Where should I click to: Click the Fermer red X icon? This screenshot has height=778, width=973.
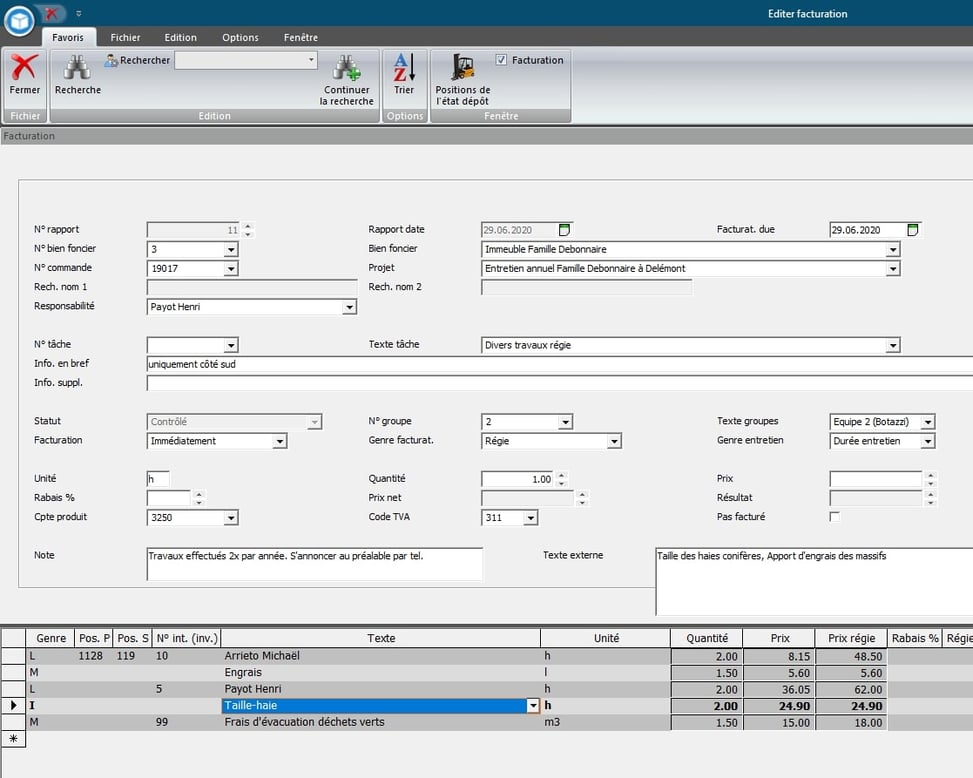24,67
